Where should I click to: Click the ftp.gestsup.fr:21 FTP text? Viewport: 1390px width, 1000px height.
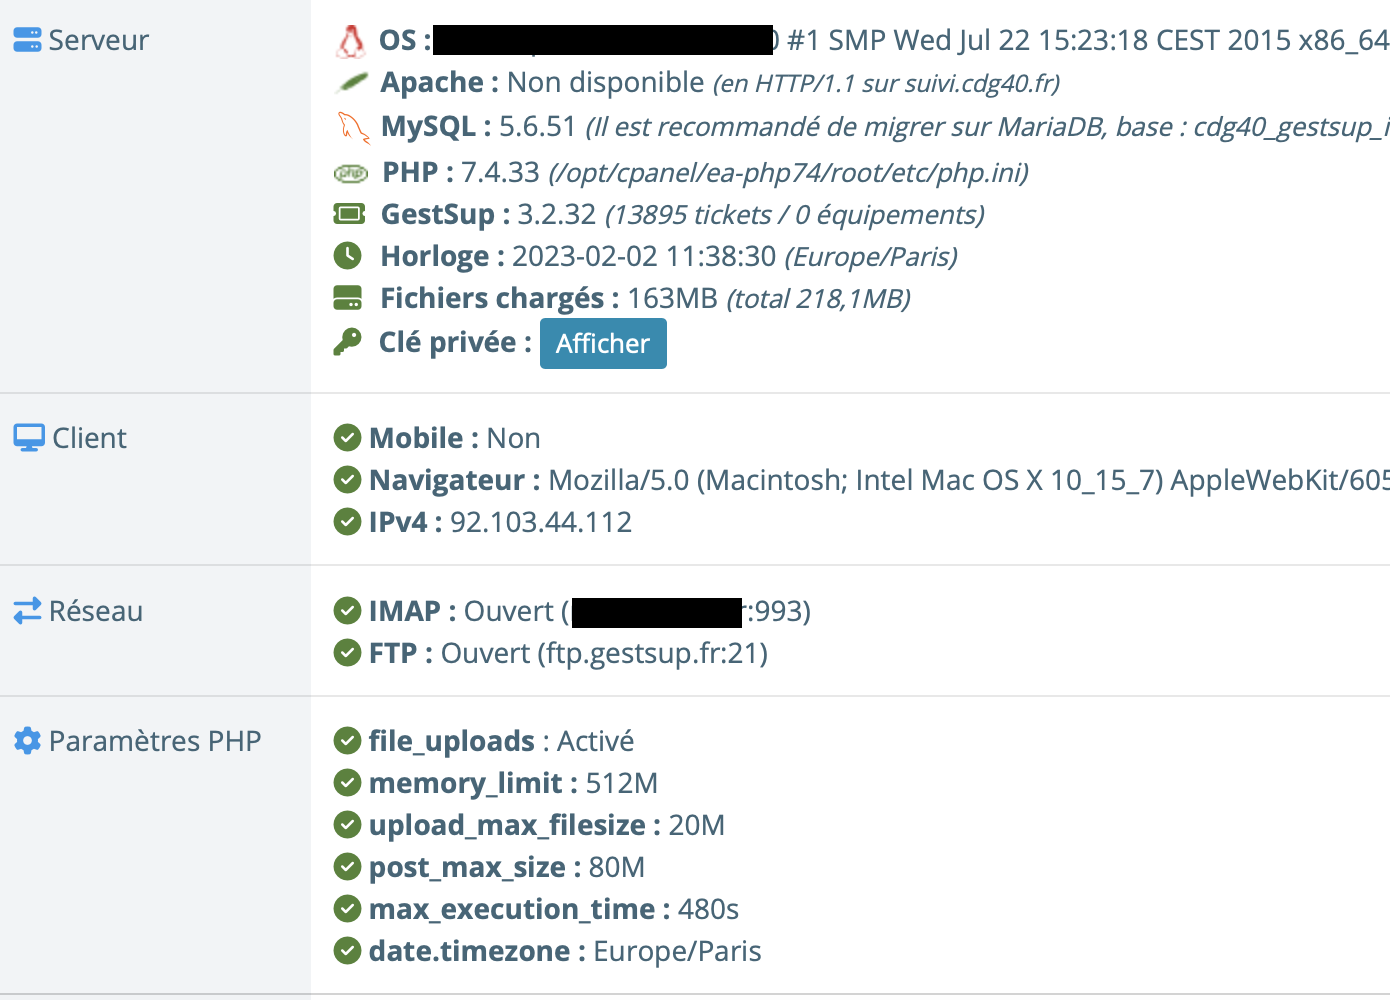652,654
